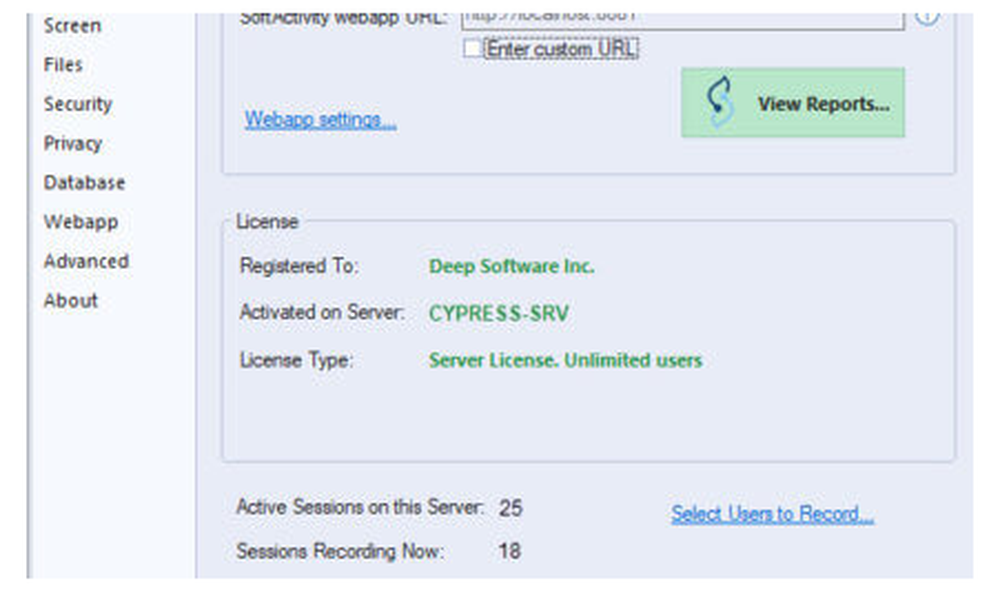Open the Screen settings section
This screenshot has width=1000, height=594.
72,26
